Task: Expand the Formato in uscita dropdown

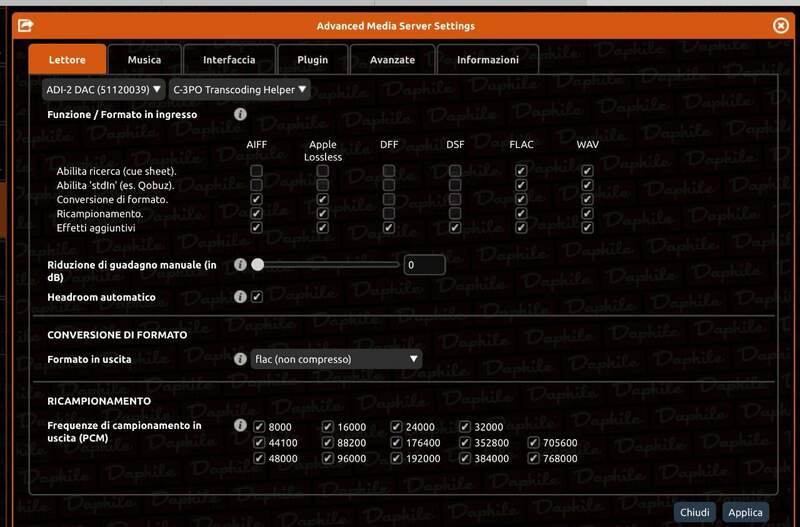Action: [x=336, y=359]
